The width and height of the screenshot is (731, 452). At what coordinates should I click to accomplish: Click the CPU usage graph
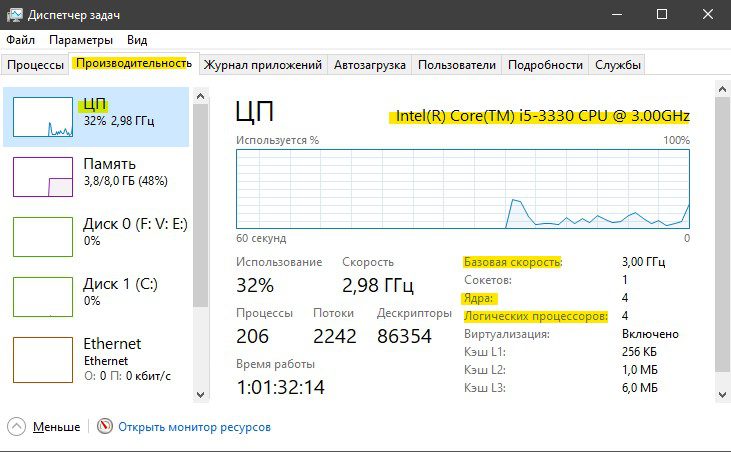tap(463, 189)
